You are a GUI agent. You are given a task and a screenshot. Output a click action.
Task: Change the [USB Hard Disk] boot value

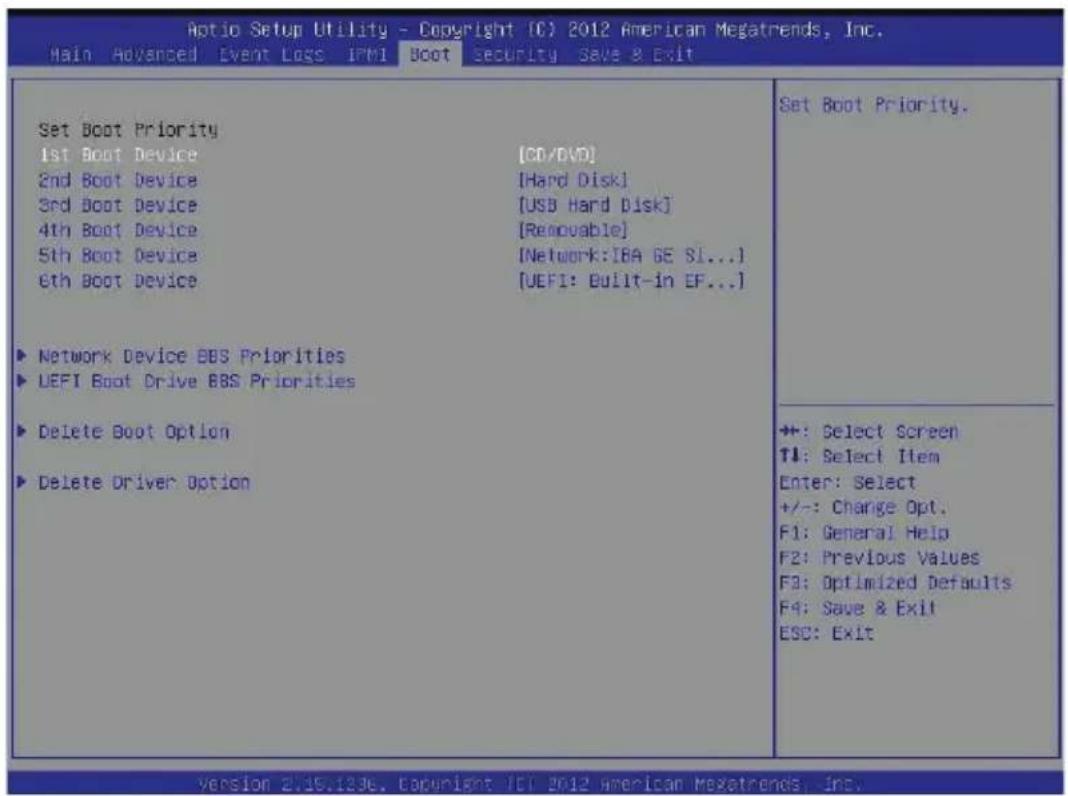point(595,206)
